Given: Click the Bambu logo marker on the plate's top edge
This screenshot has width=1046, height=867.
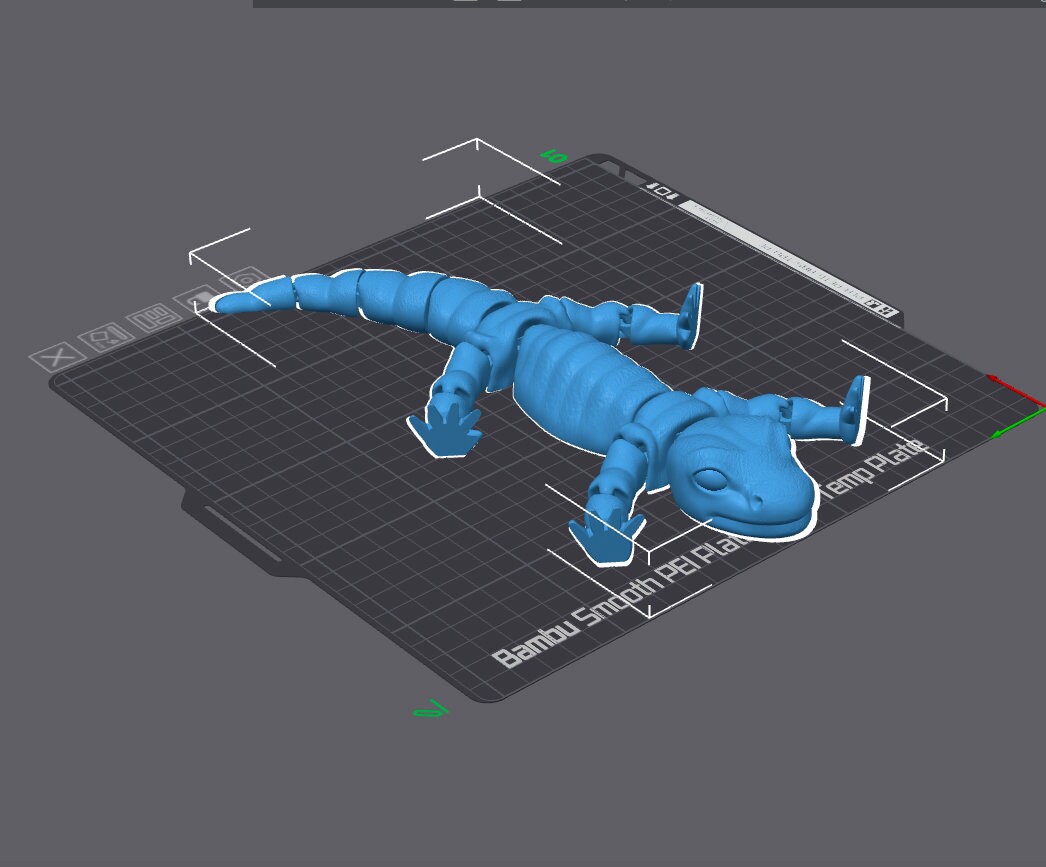Looking at the screenshot, I should (663, 191).
